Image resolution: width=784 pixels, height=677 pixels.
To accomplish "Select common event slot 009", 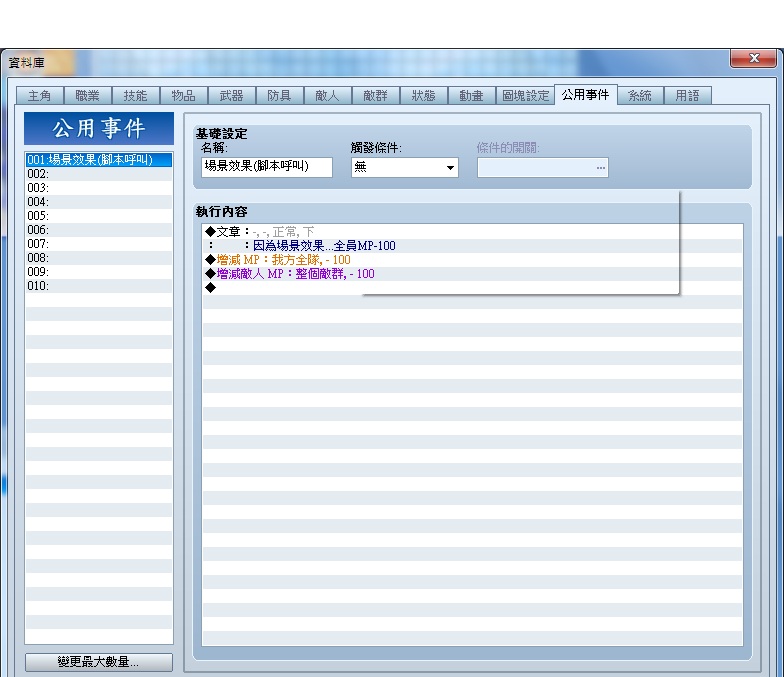I will coord(99,272).
